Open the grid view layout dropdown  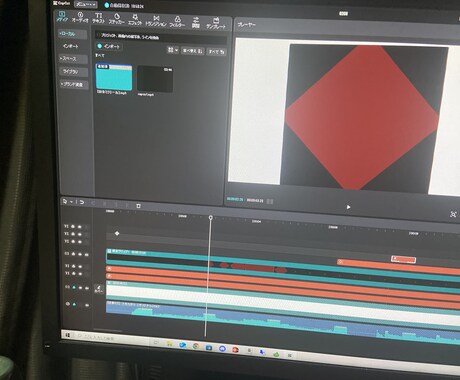172,50
